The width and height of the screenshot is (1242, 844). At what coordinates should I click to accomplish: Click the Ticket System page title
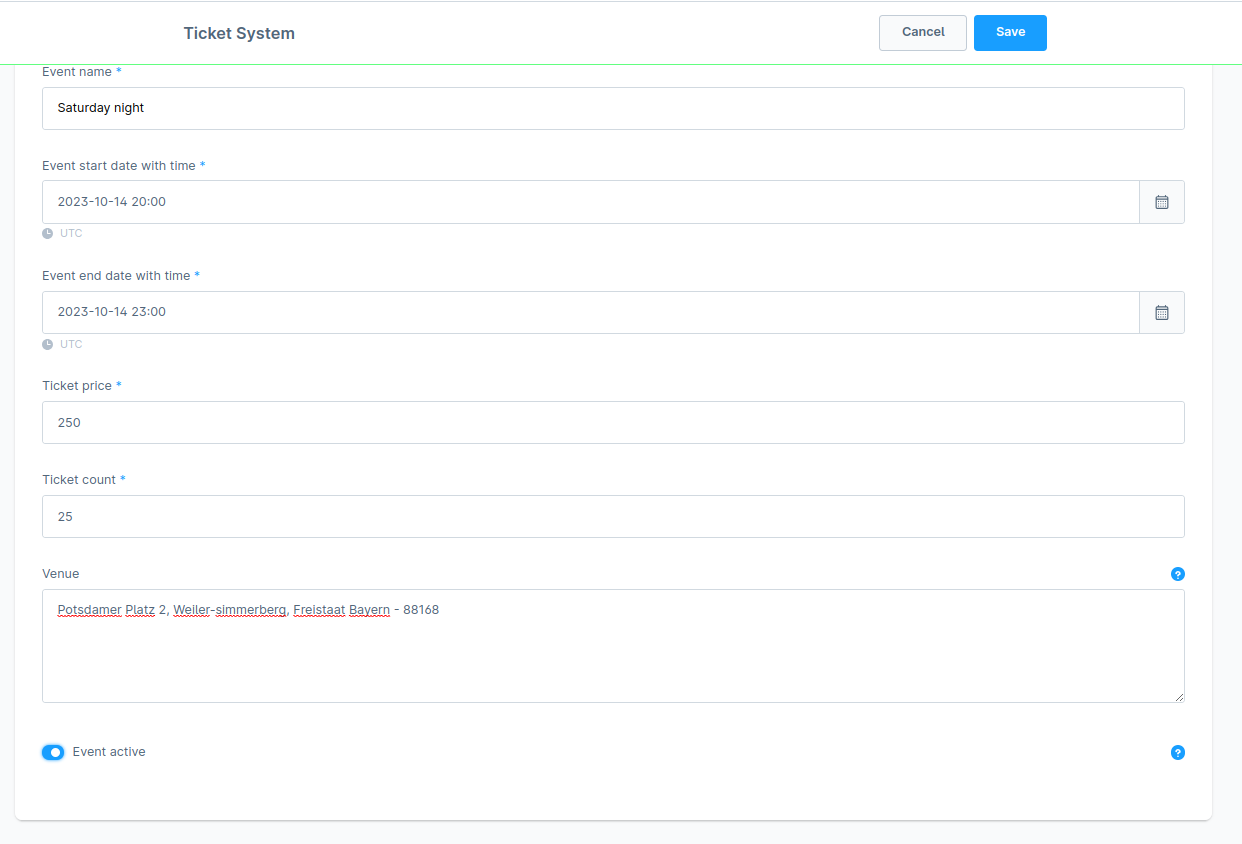coord(239,33)
